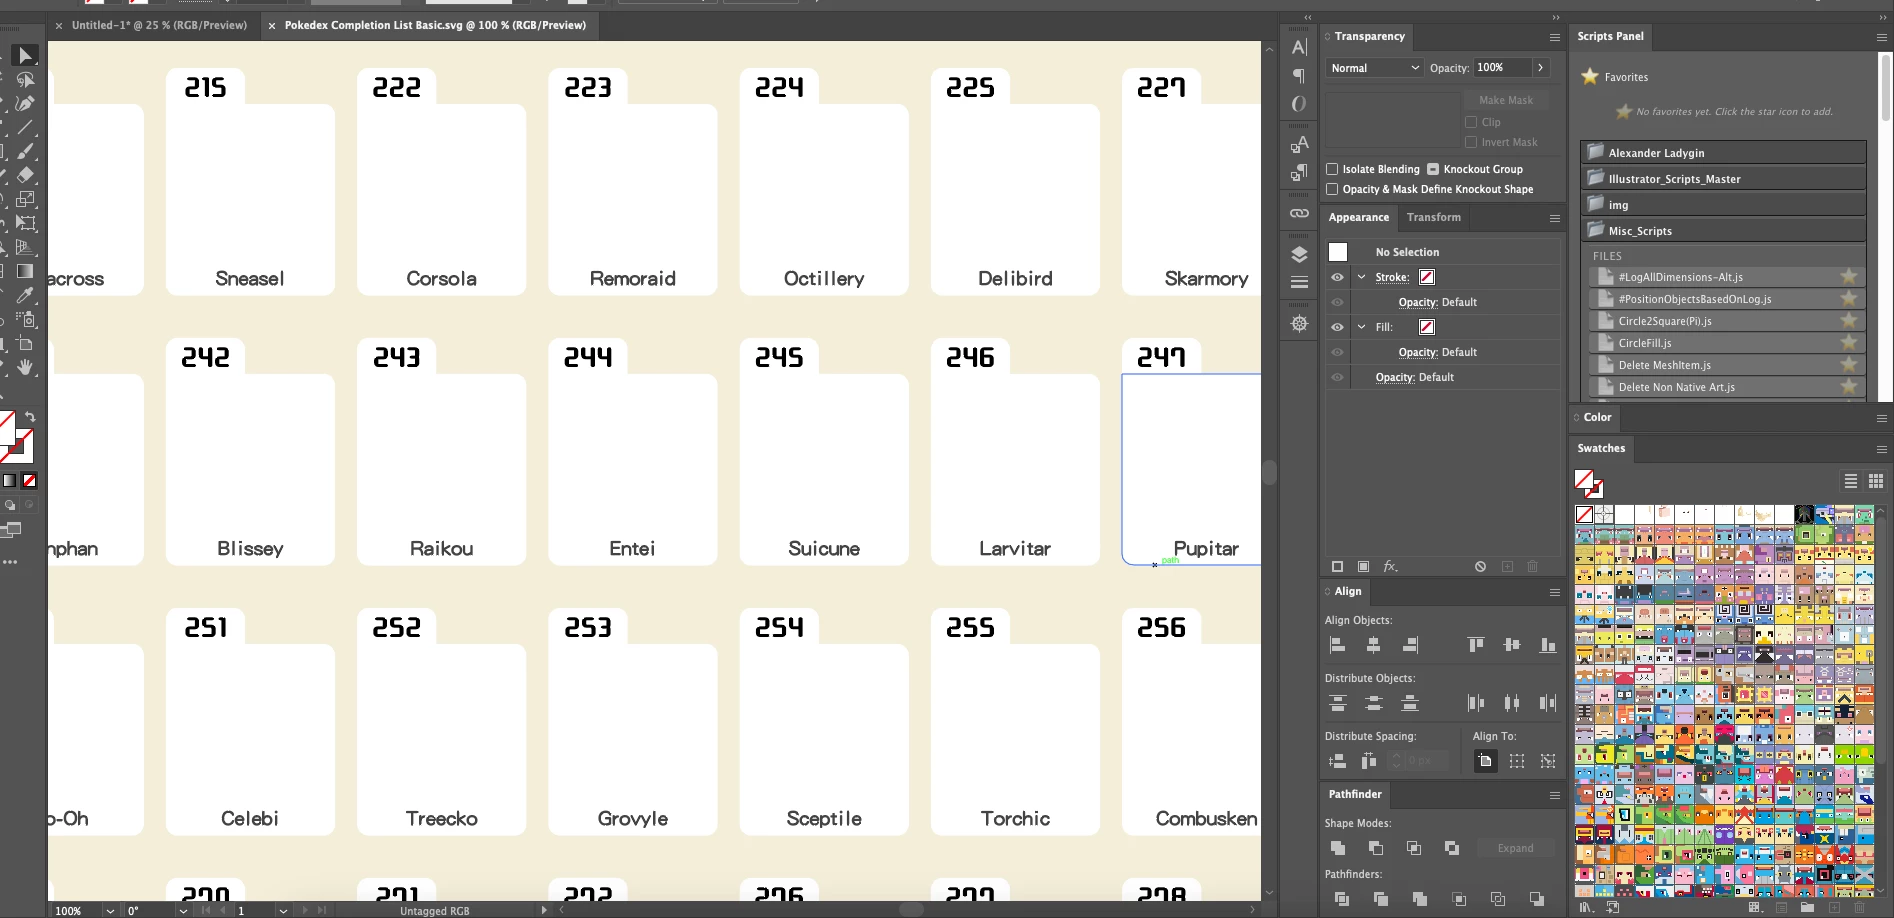The image size is (1894, 918).
Task: Open the Character panel icon
Action: point(1299,47)
